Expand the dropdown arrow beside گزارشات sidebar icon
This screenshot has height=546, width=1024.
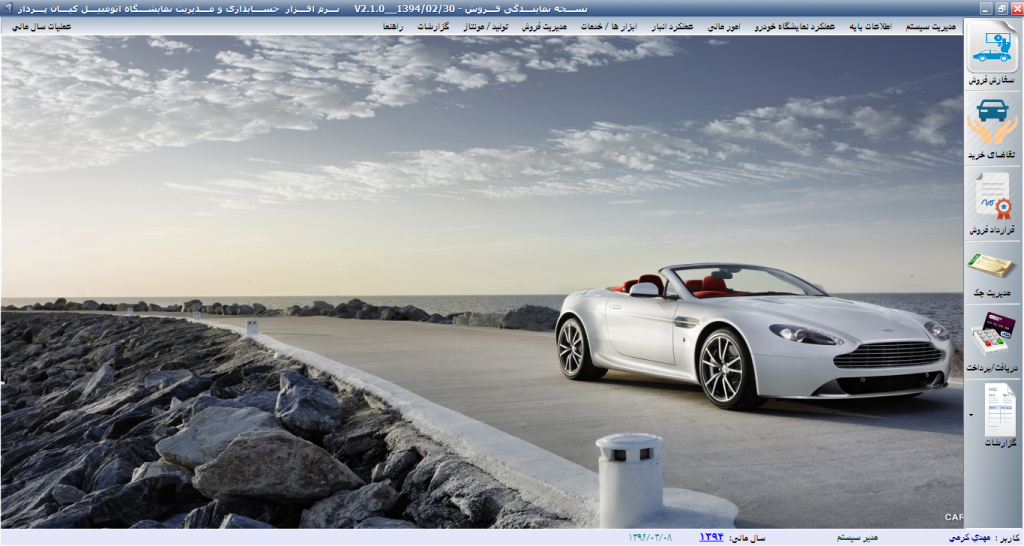click(971, 413)
